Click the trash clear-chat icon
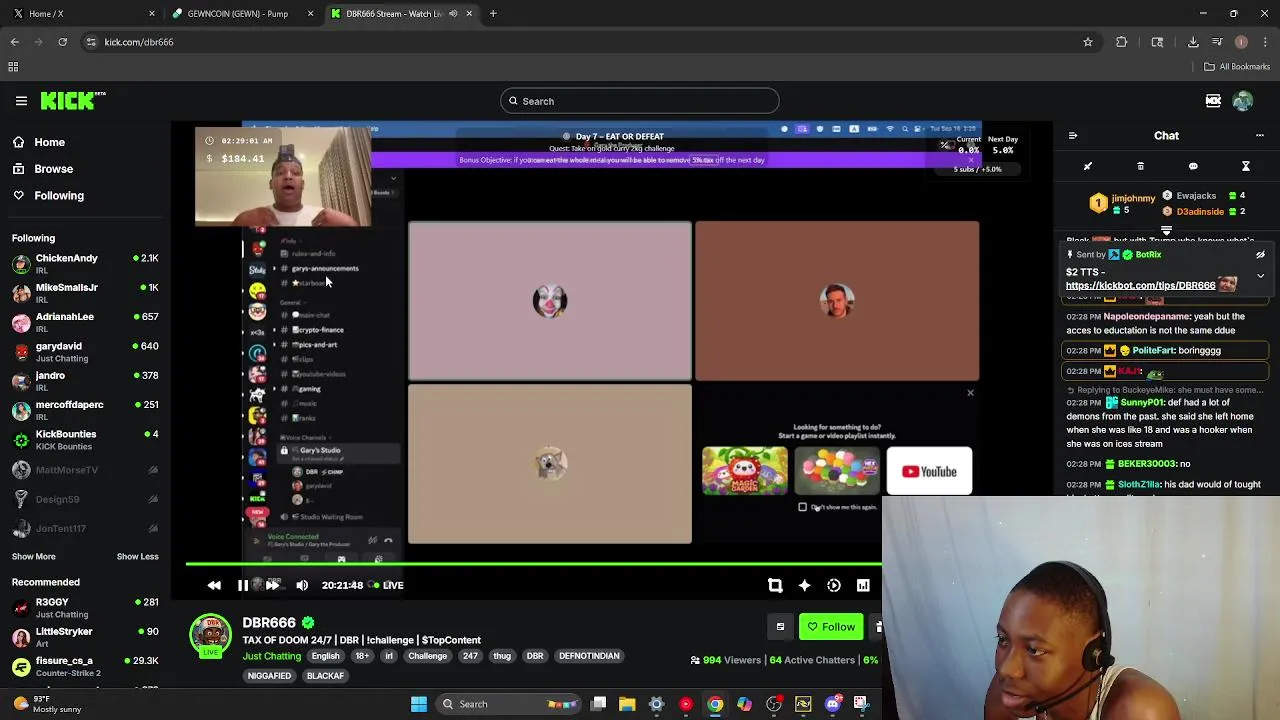 click(x=1140, y=166)
